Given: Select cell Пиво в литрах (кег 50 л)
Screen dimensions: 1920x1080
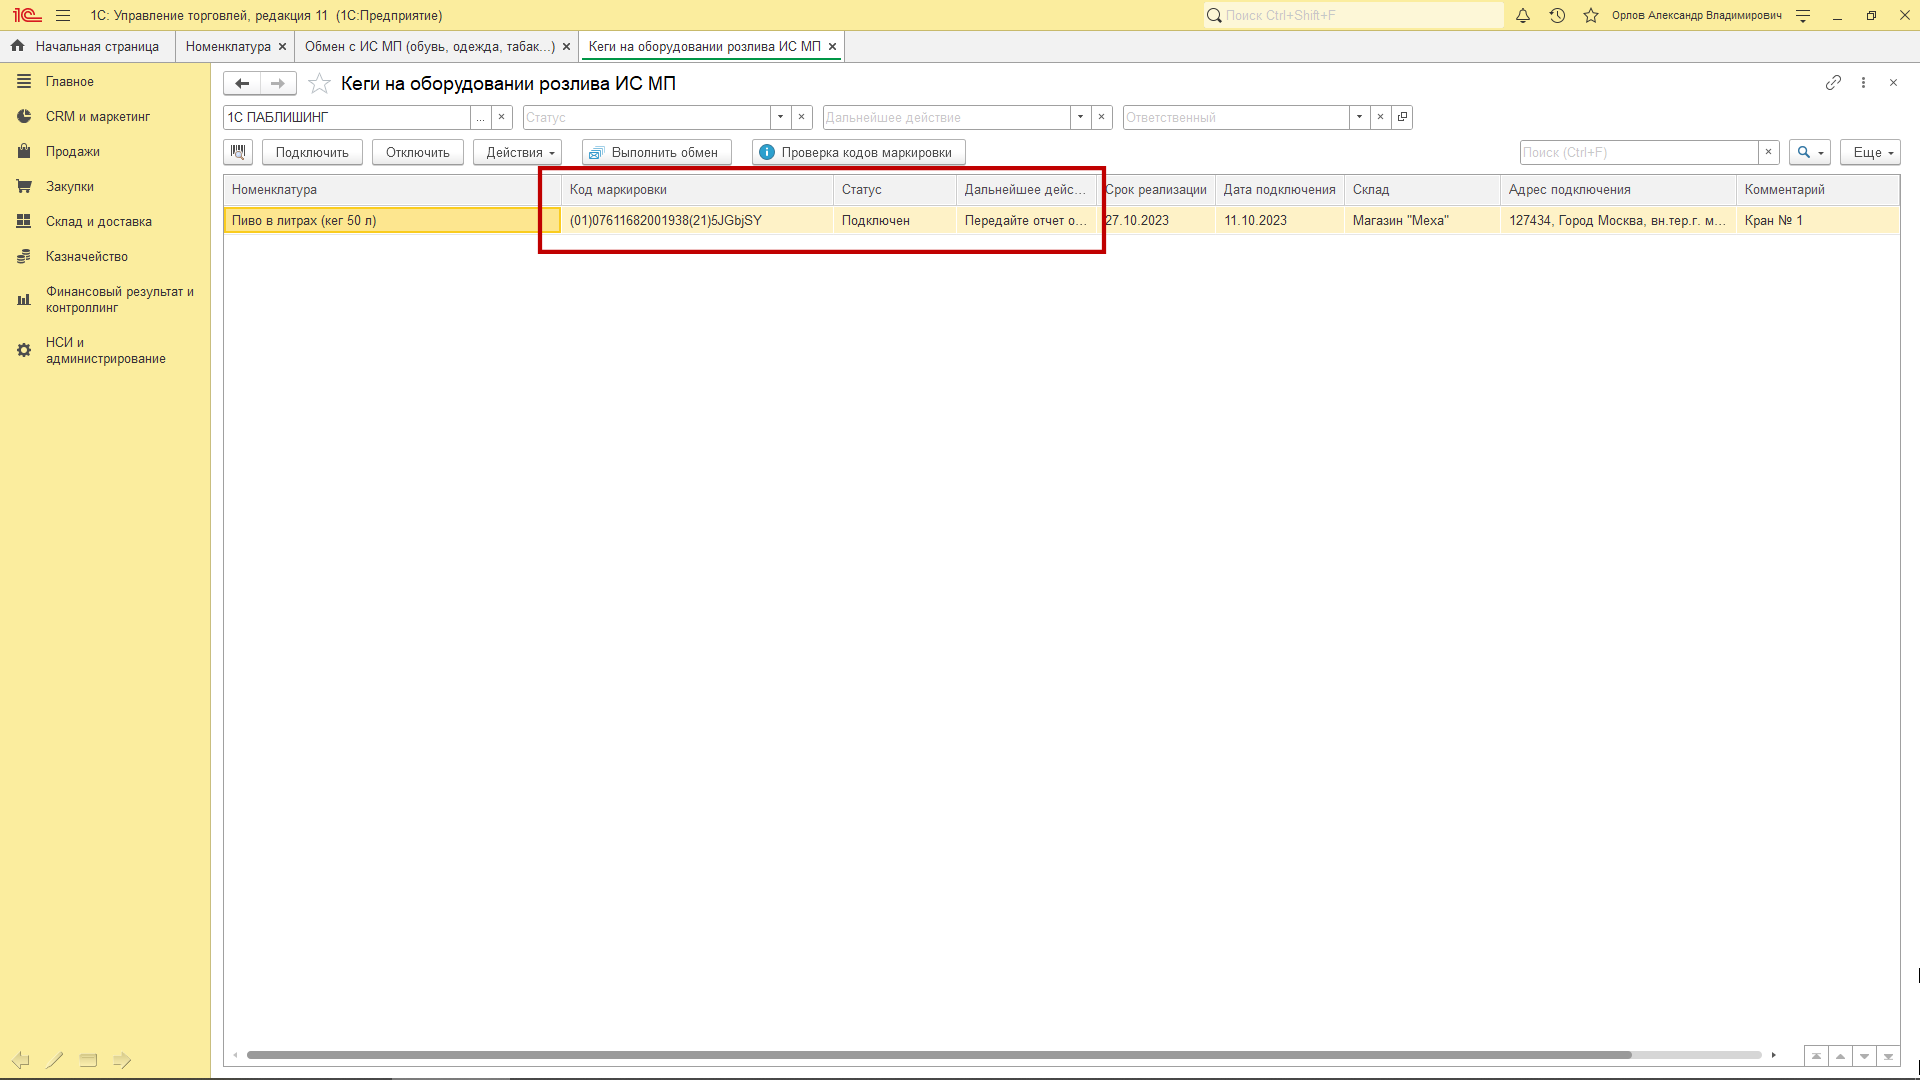Looking at the screenshot, I should (x=392, y=221).
